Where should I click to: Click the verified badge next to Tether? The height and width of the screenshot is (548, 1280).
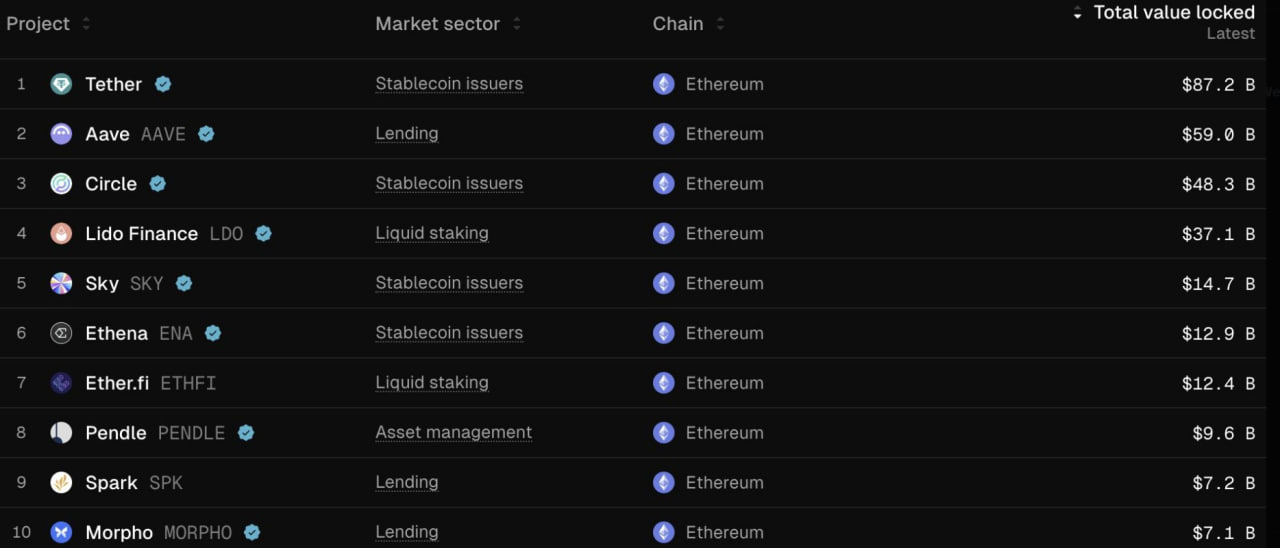pyautogui.click(x=163, y=84)
